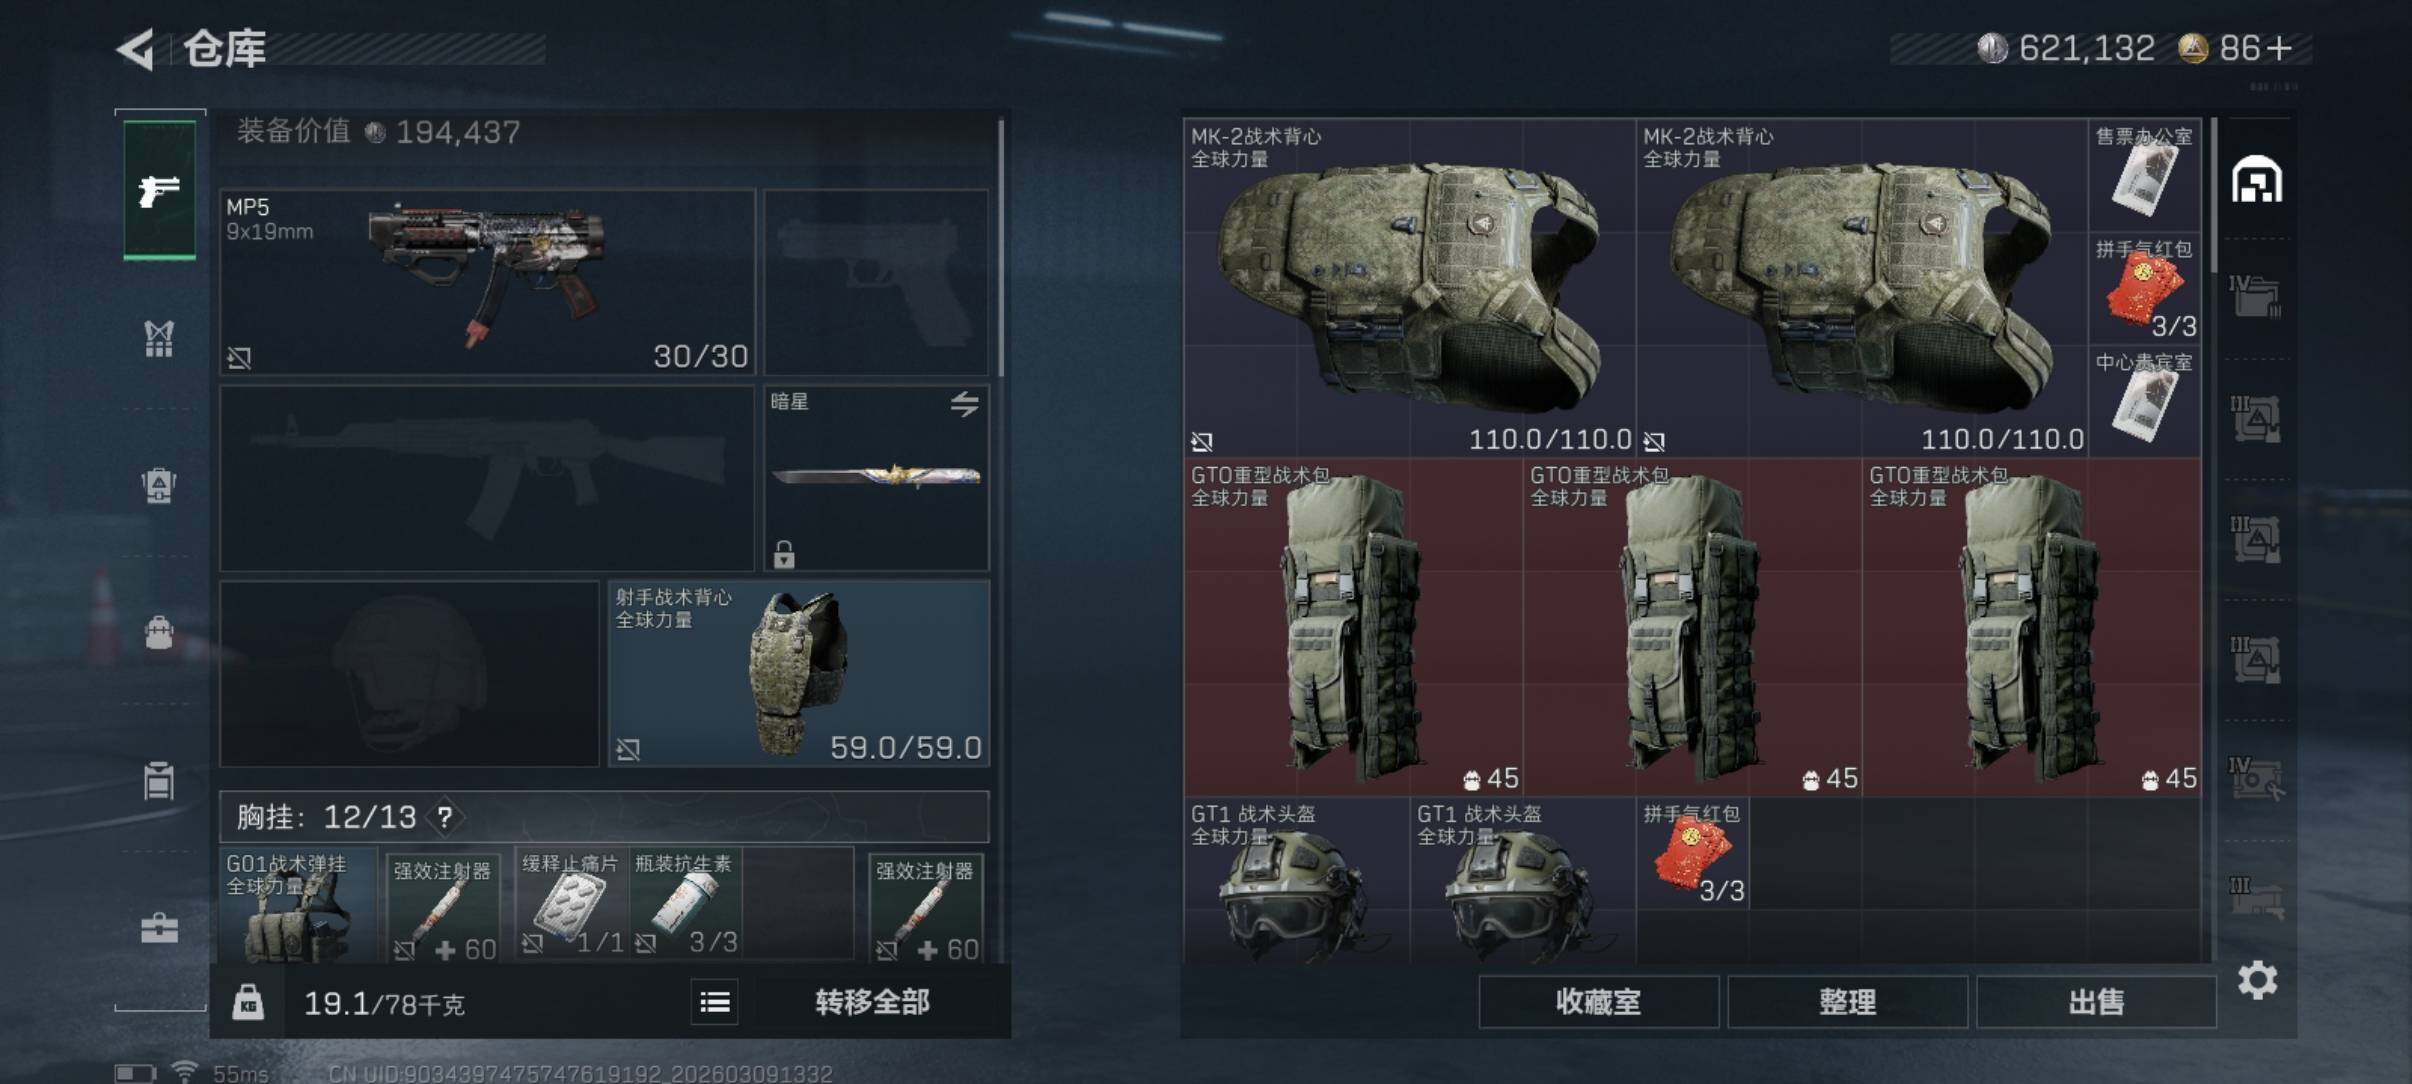
Task: Open the chest rig help question mark
Action: click(x=445, y=818)
